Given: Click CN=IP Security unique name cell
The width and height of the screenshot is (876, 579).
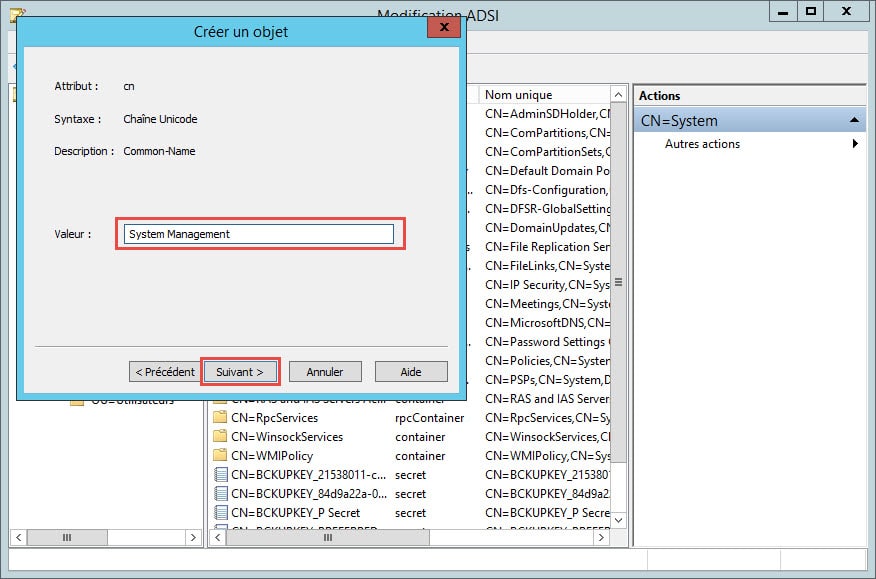Looking at the screenshot, I should click(548, 284).
